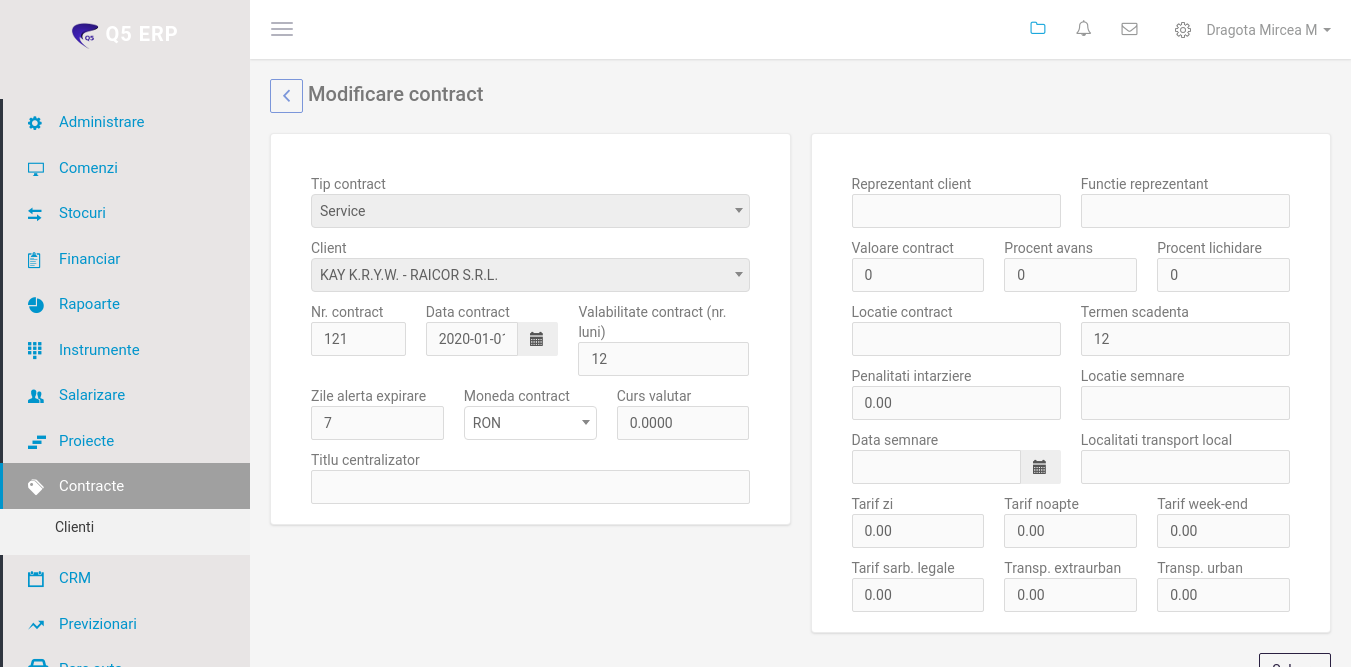This screenshot has width=1351, height=667.
Task: Expand the Tip contract dropdown
Action: pyautogui.click(x=530, y=211)
